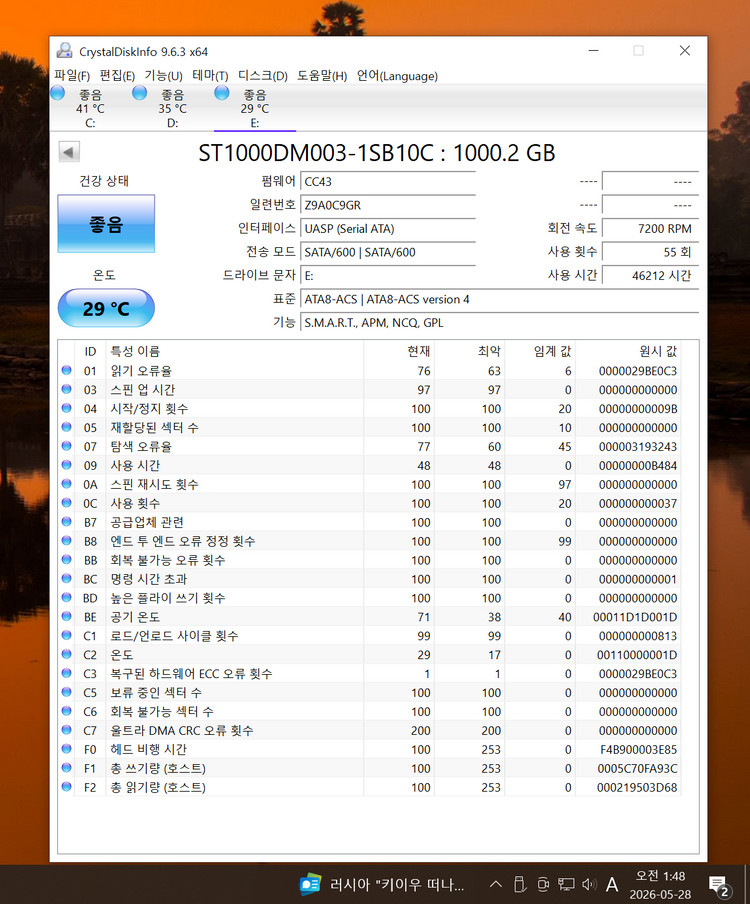Click the serial number field Z9A0C9GR

pos(387,205)
